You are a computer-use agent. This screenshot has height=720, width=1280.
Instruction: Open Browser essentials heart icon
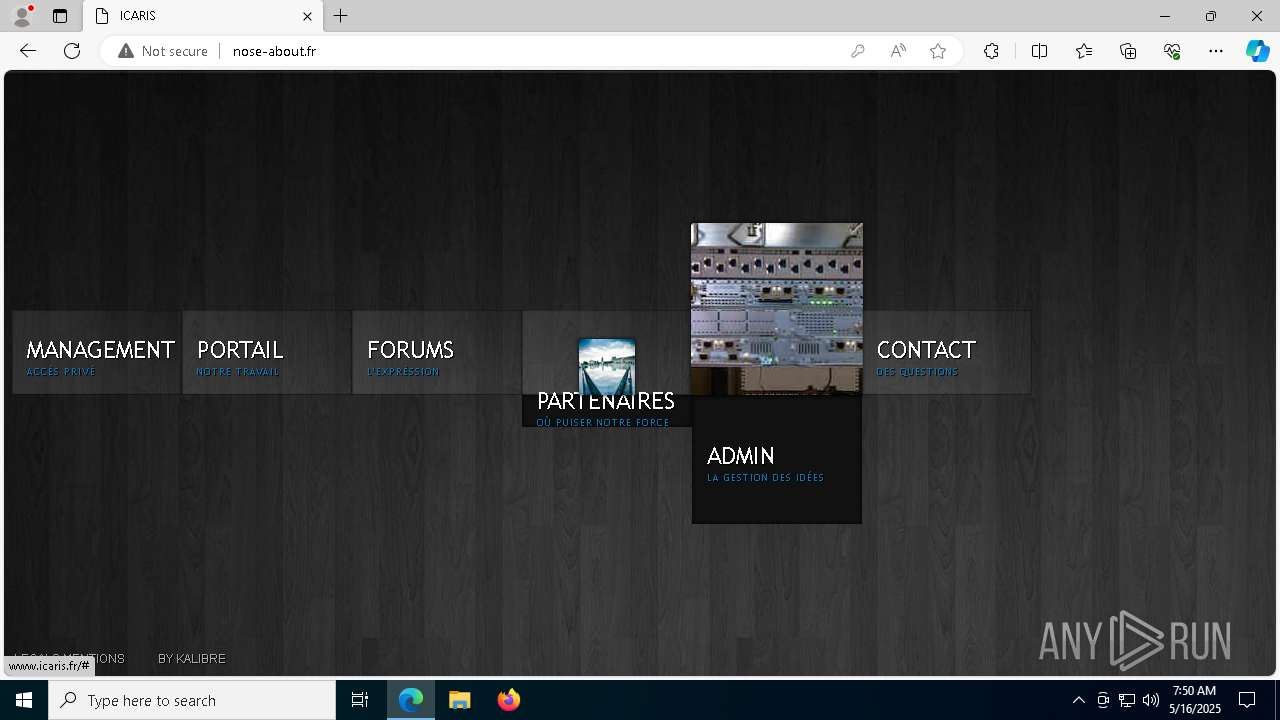[1172, 51]
